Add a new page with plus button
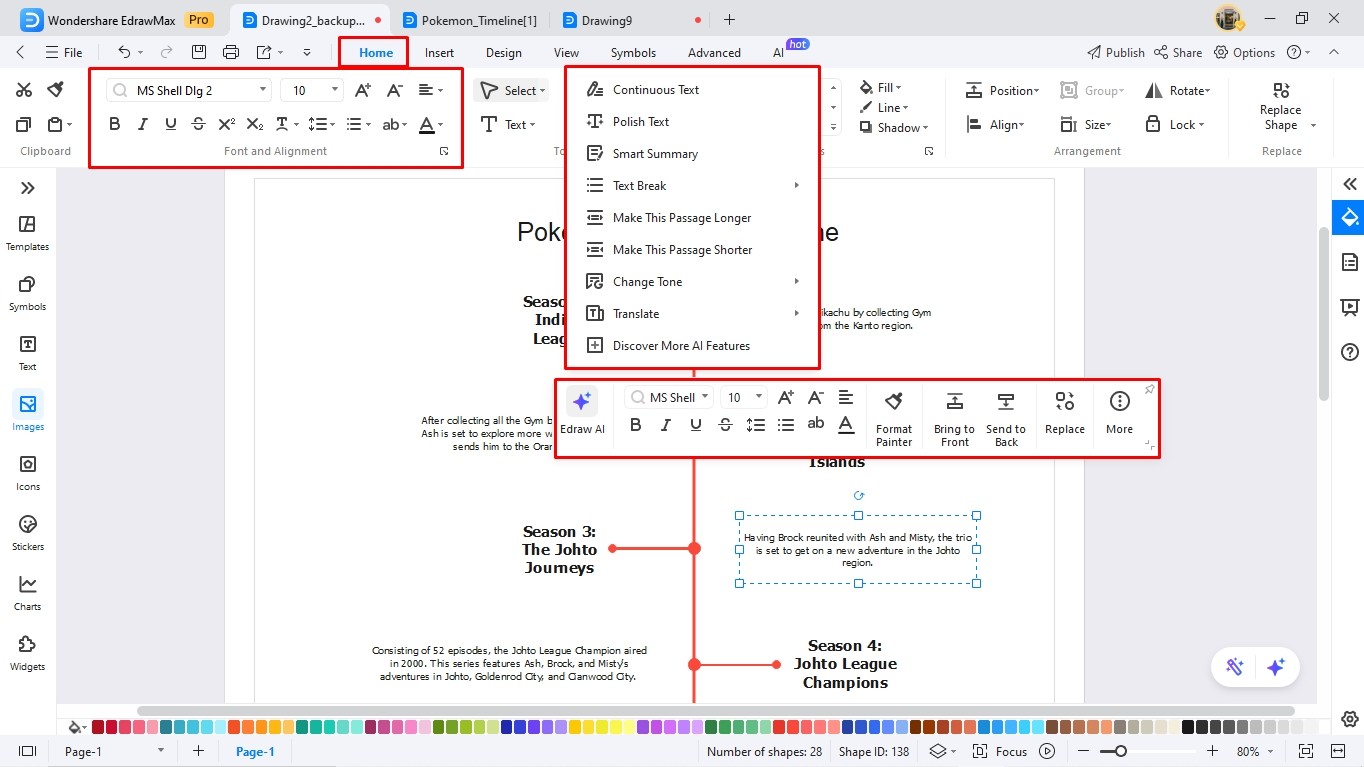Screen dimensions: 1364x767 point(198,751)
